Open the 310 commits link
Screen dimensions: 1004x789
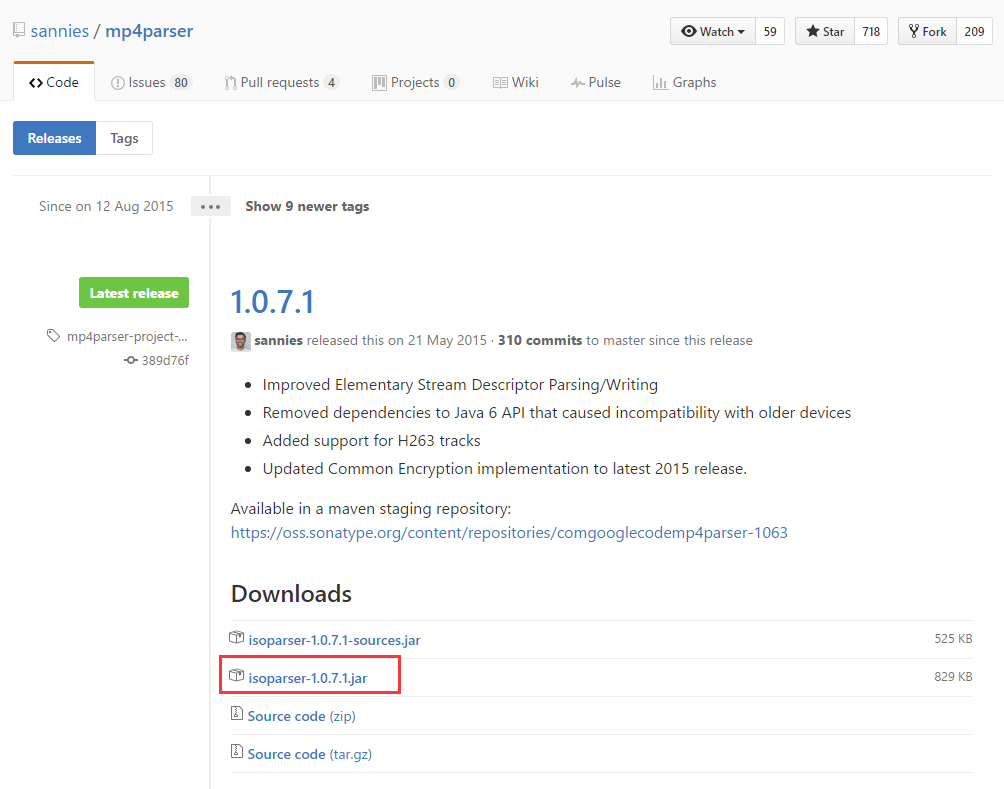[x=540, y=341]
